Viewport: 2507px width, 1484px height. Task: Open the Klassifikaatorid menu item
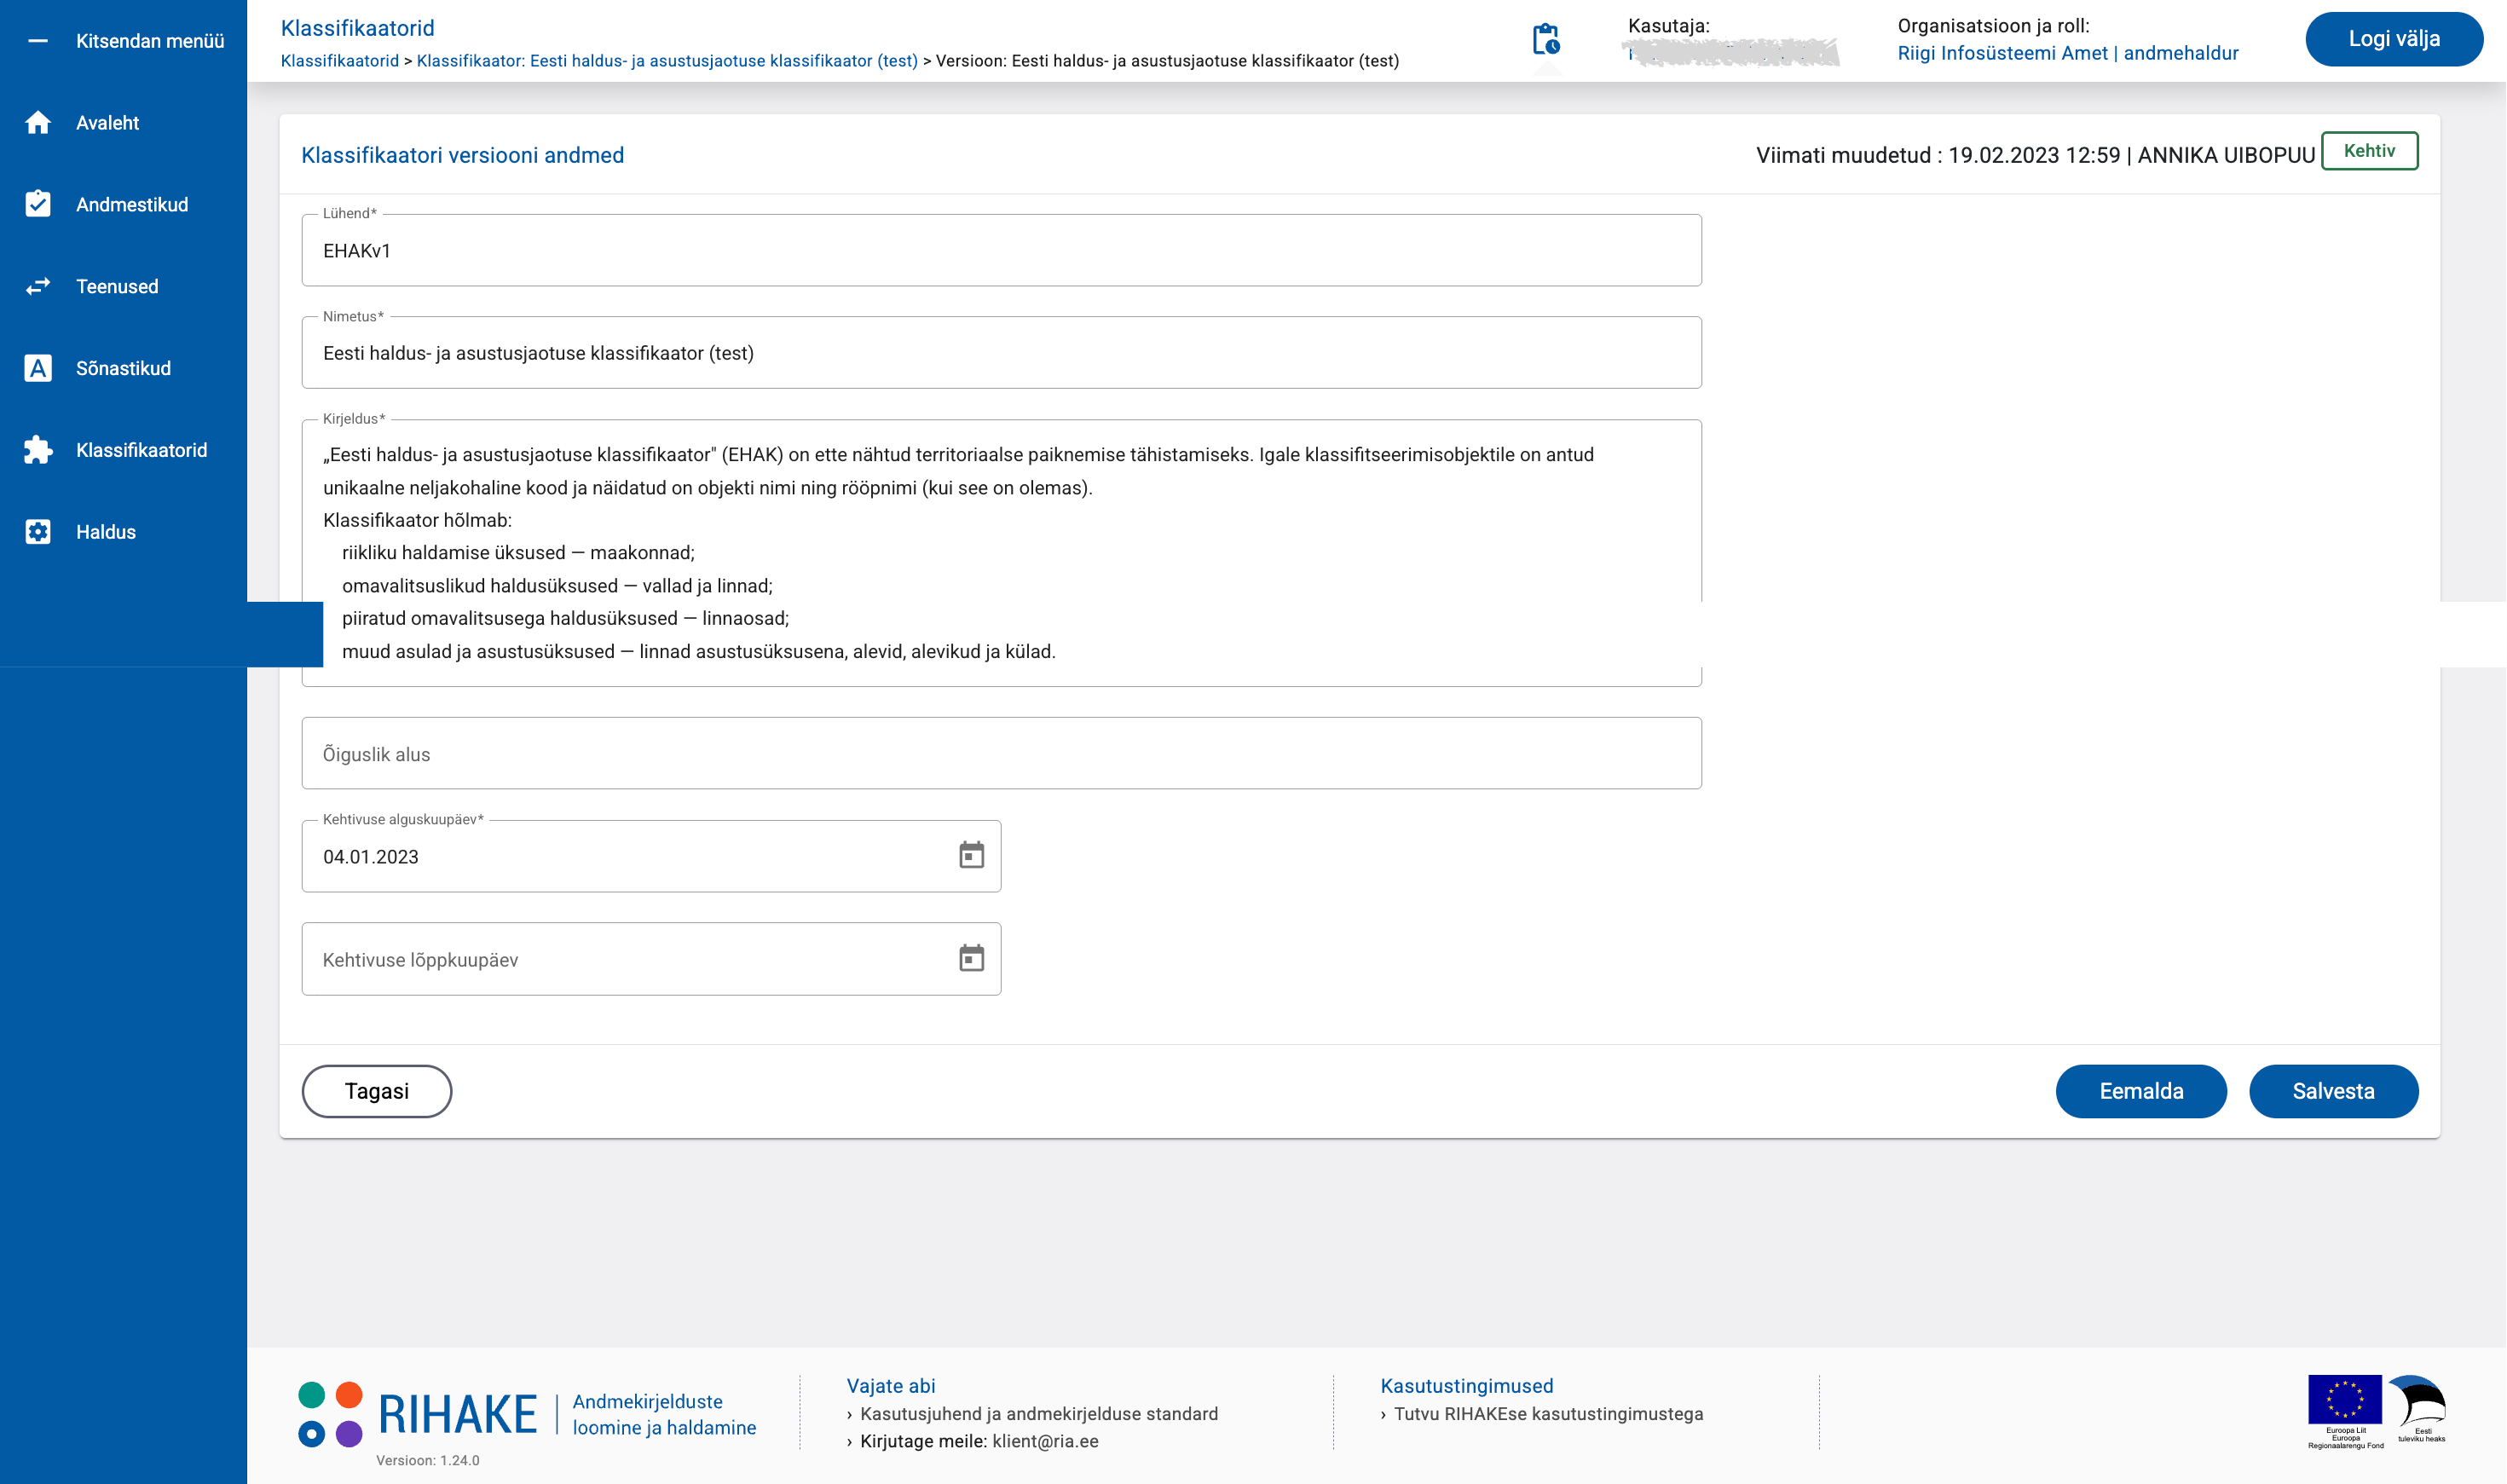click(x=141, y=450)
